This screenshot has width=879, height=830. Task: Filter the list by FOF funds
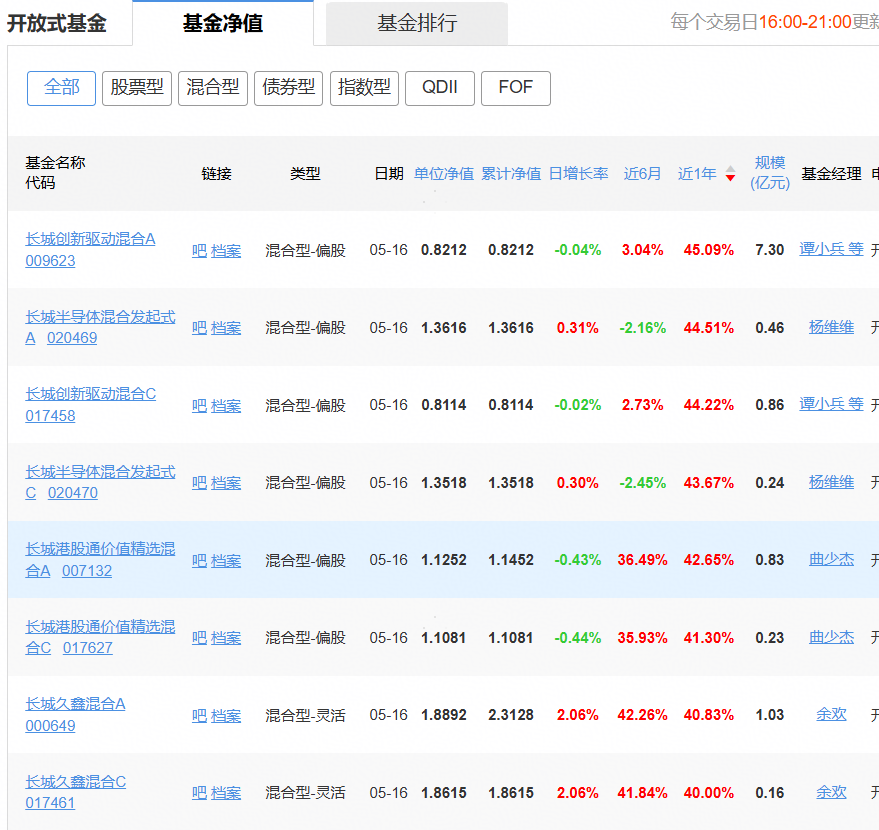click(x=515, y=88)
